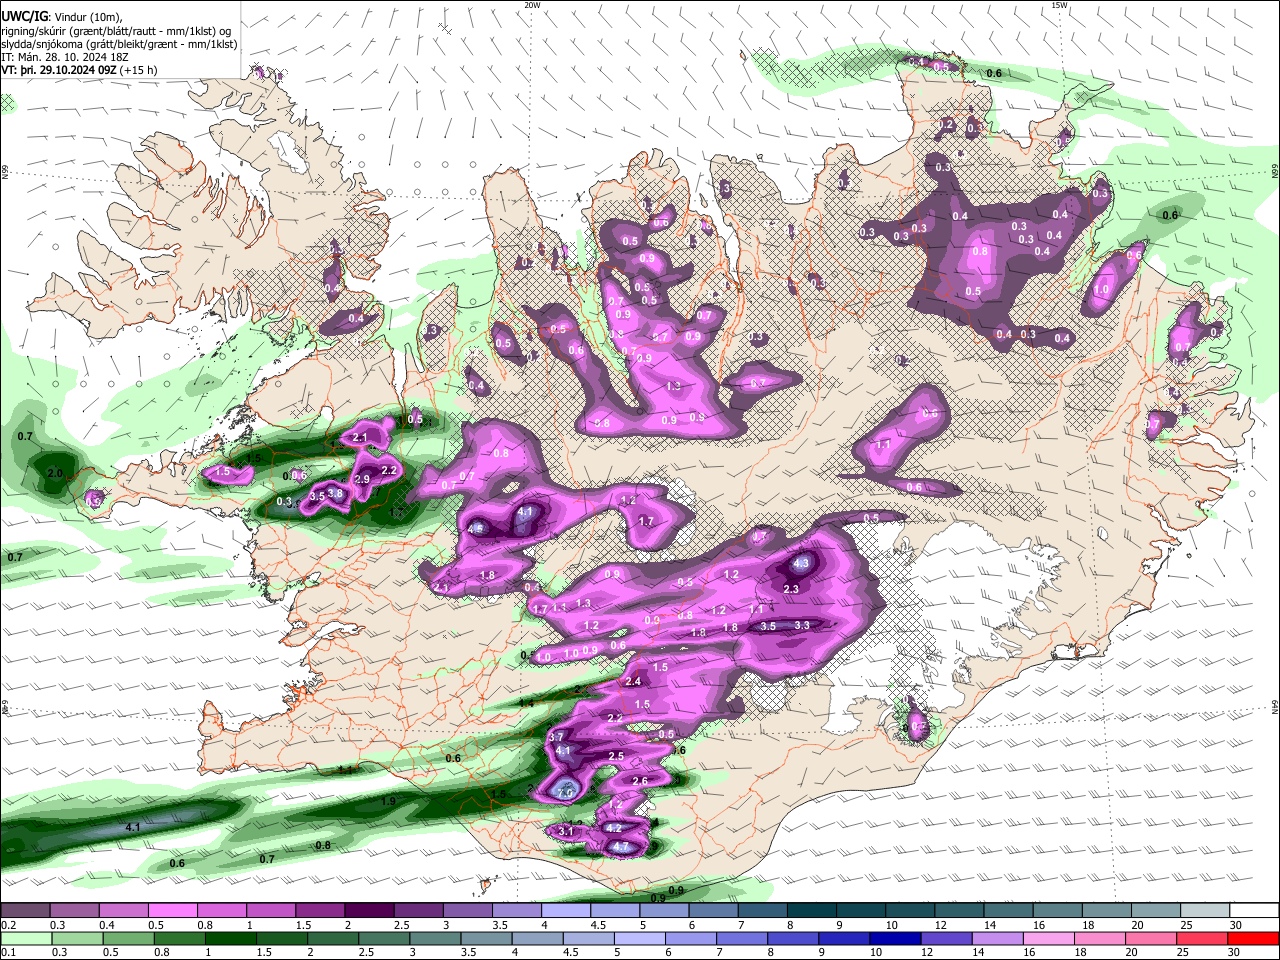Image resolution: width=1280 pixels, height=960 pixels.
Task: Click the 'IT: Mán. 28. 10. 2024 18Z' line
Action: [66, 57]
